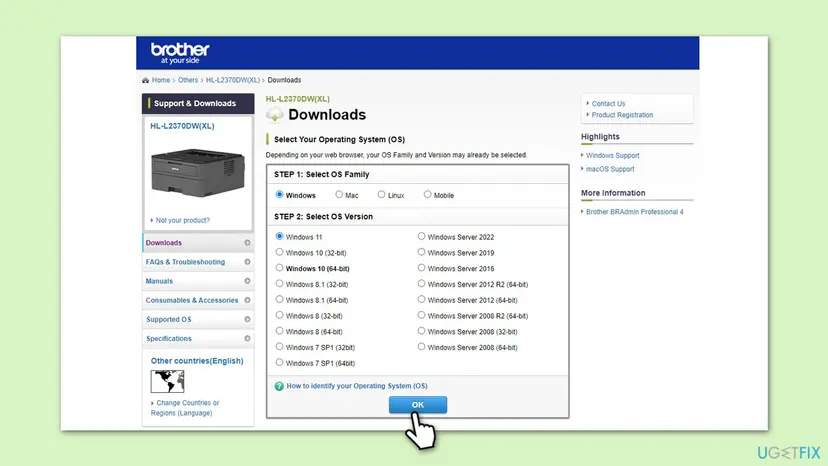This screenshot has width=828, height=466.
Task: Choose Windows 10 (32-bit) option
Action: point(279,252)
